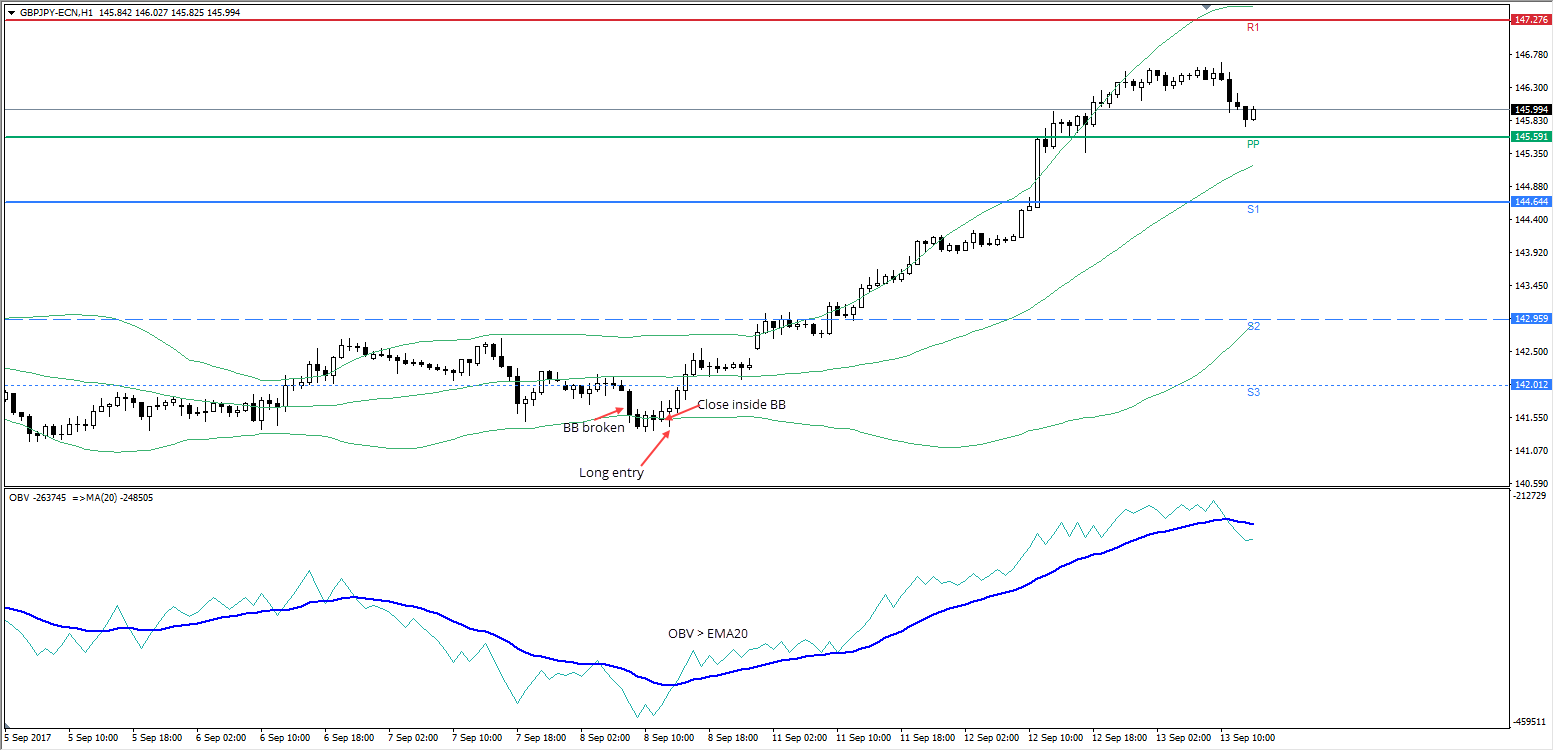Select the 142.959 price label
Viewport: 1554px width, 751px height.
1531,319
